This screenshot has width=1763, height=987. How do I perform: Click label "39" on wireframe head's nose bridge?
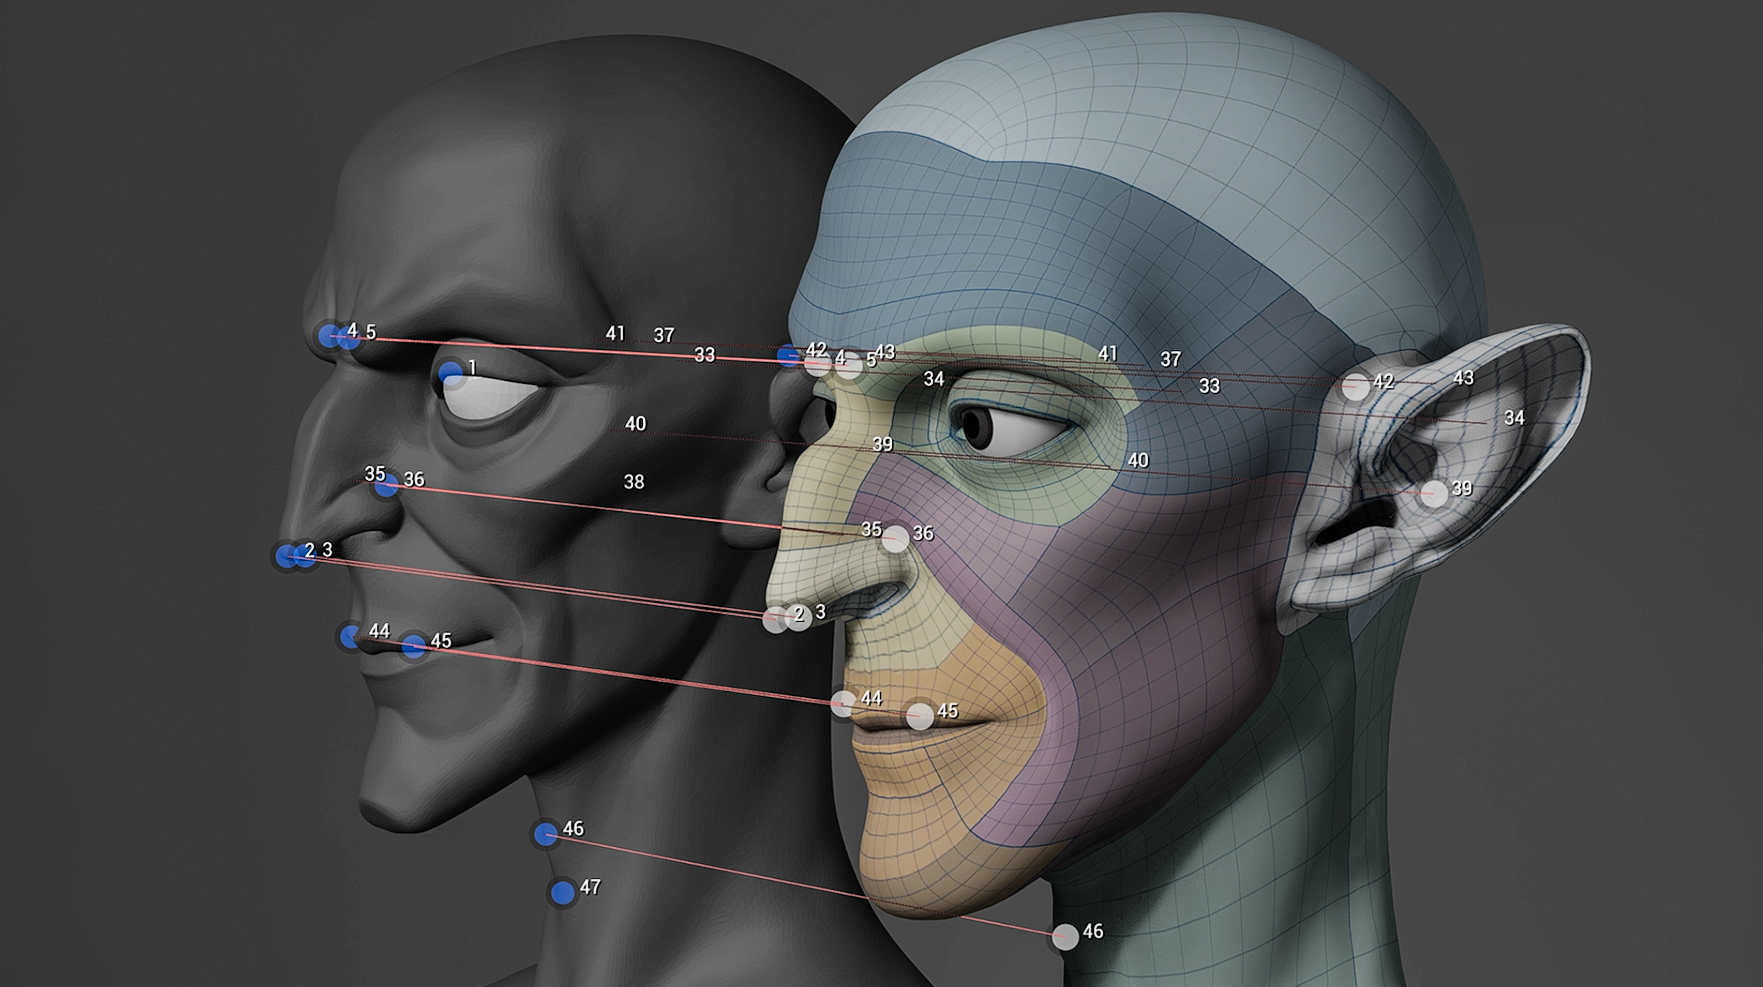tap(882, 445)
